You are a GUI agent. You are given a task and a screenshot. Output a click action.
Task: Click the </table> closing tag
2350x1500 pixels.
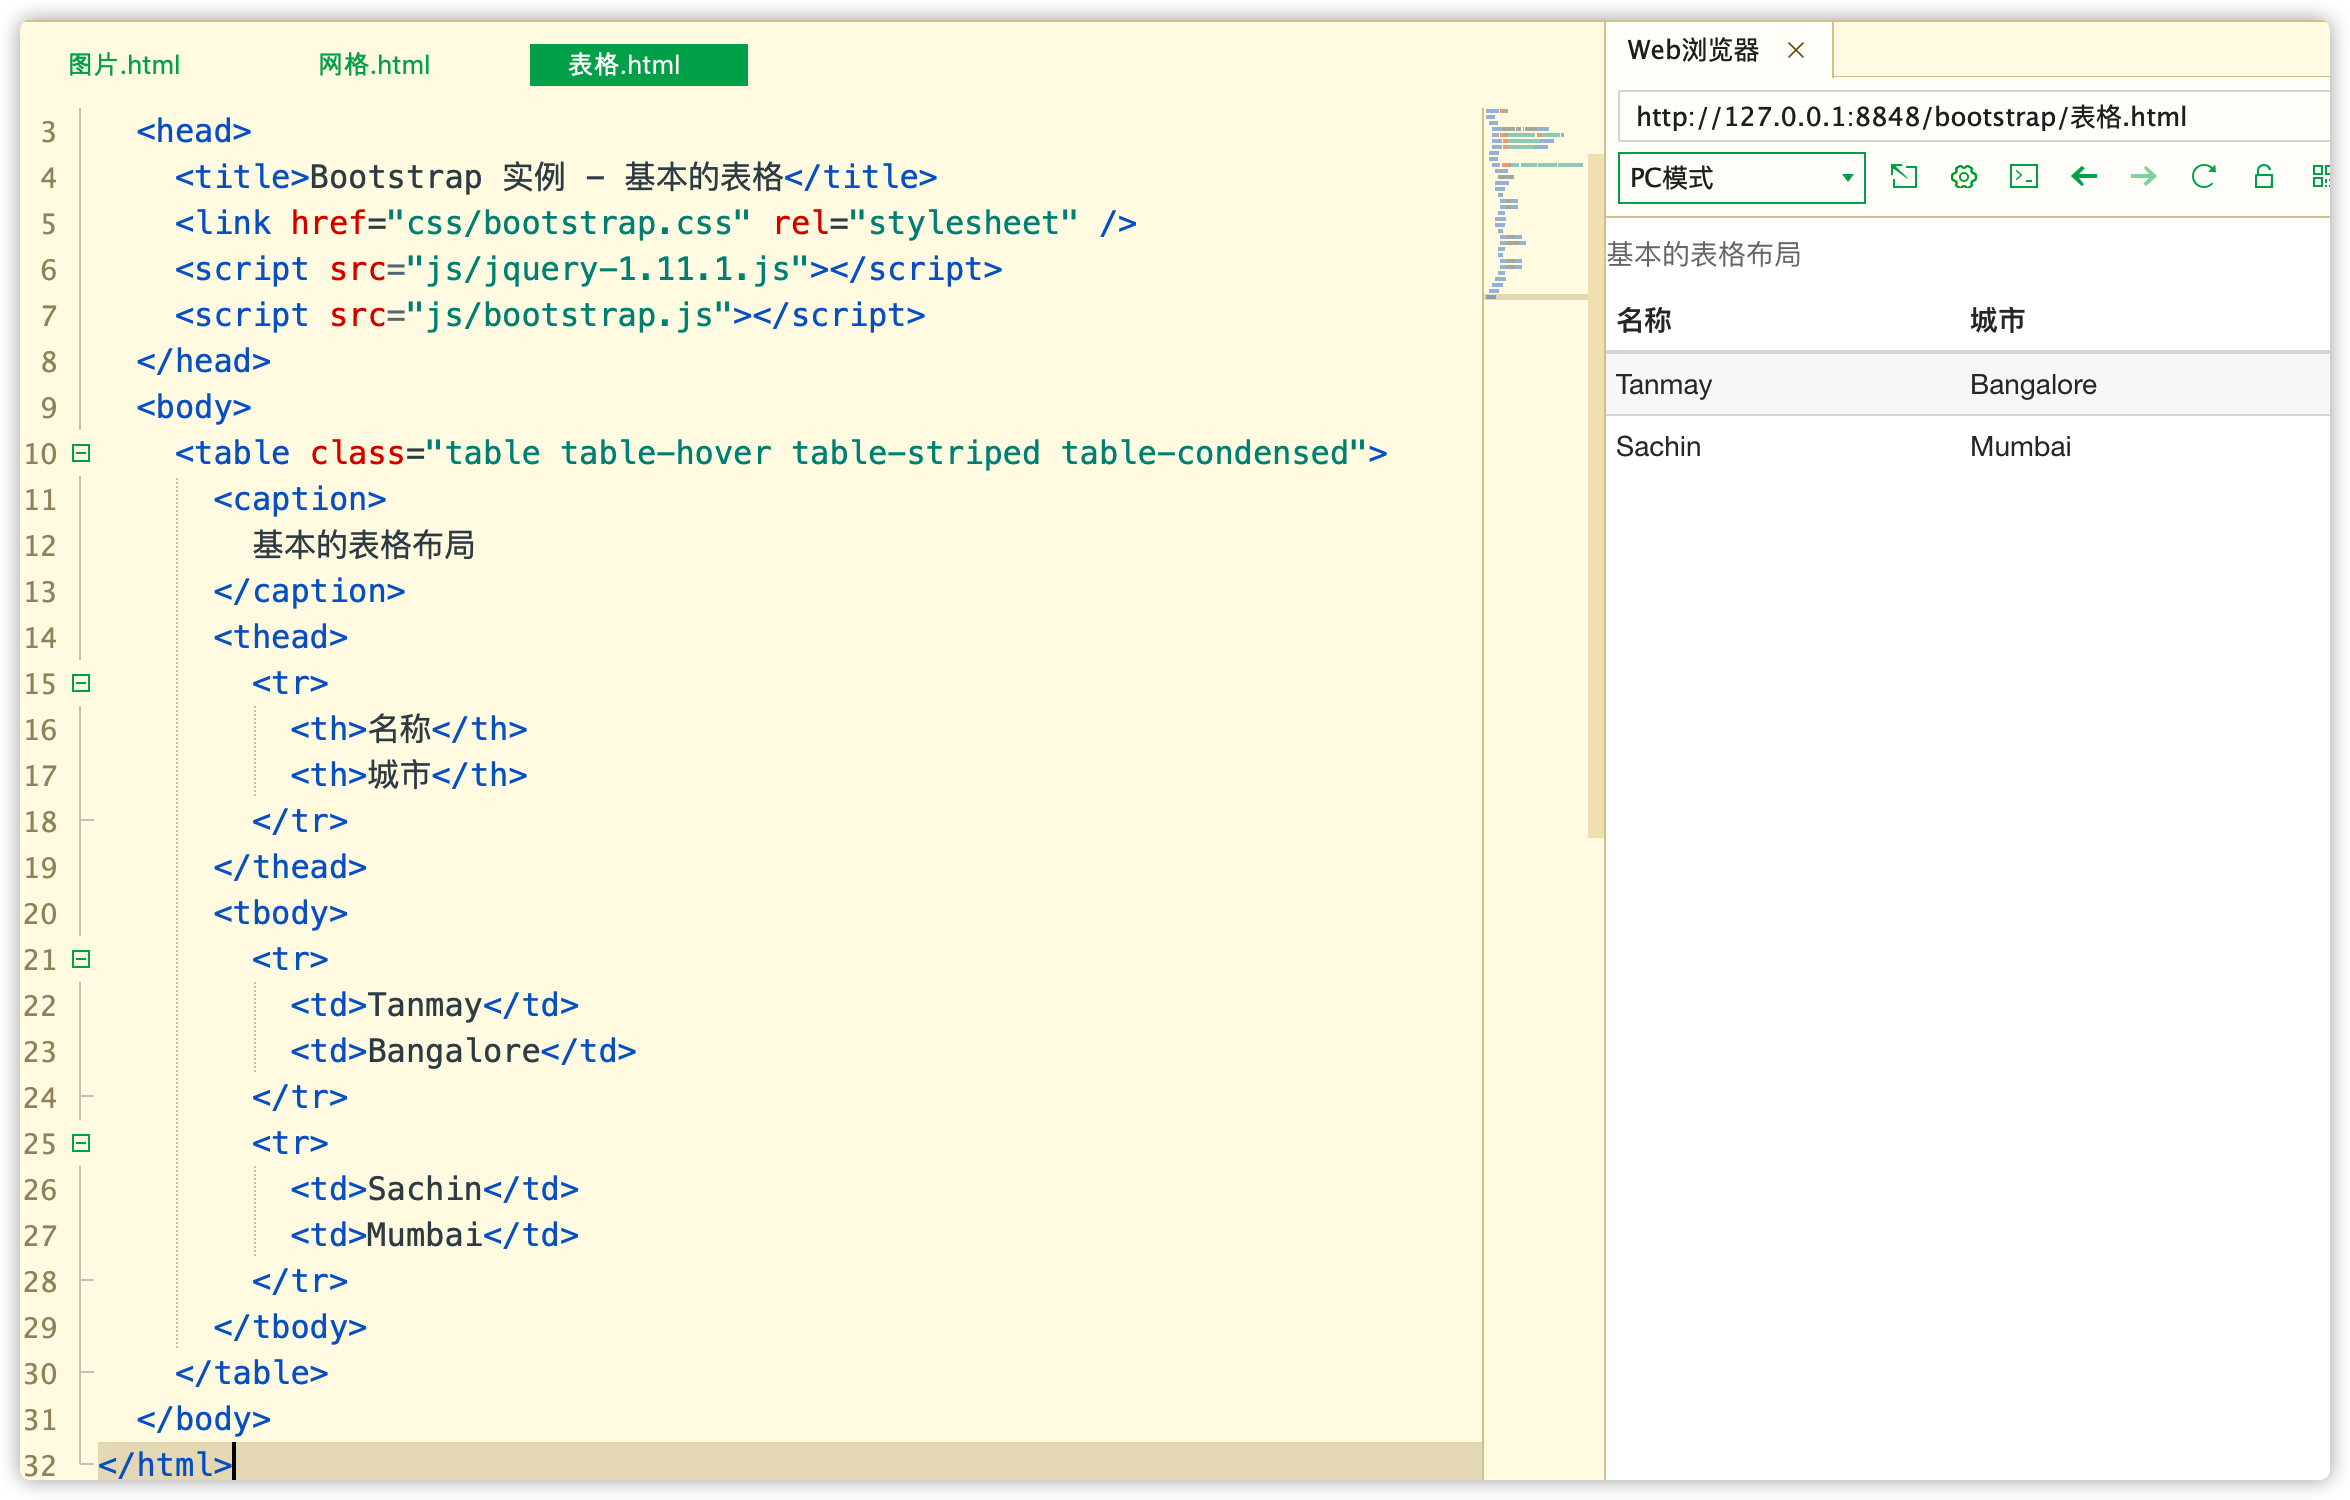(252, 1373)
